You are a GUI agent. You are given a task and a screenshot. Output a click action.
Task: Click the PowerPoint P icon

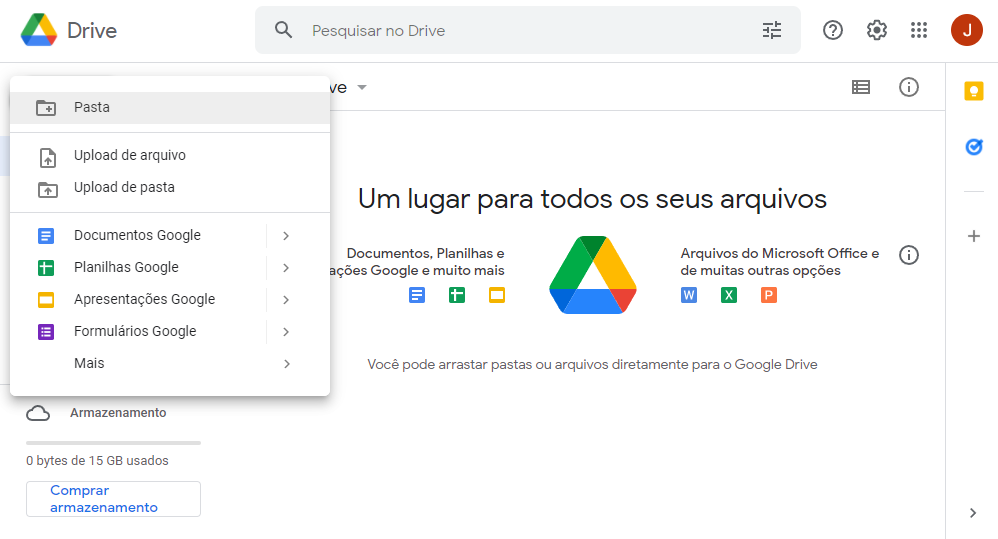point(769,295)
